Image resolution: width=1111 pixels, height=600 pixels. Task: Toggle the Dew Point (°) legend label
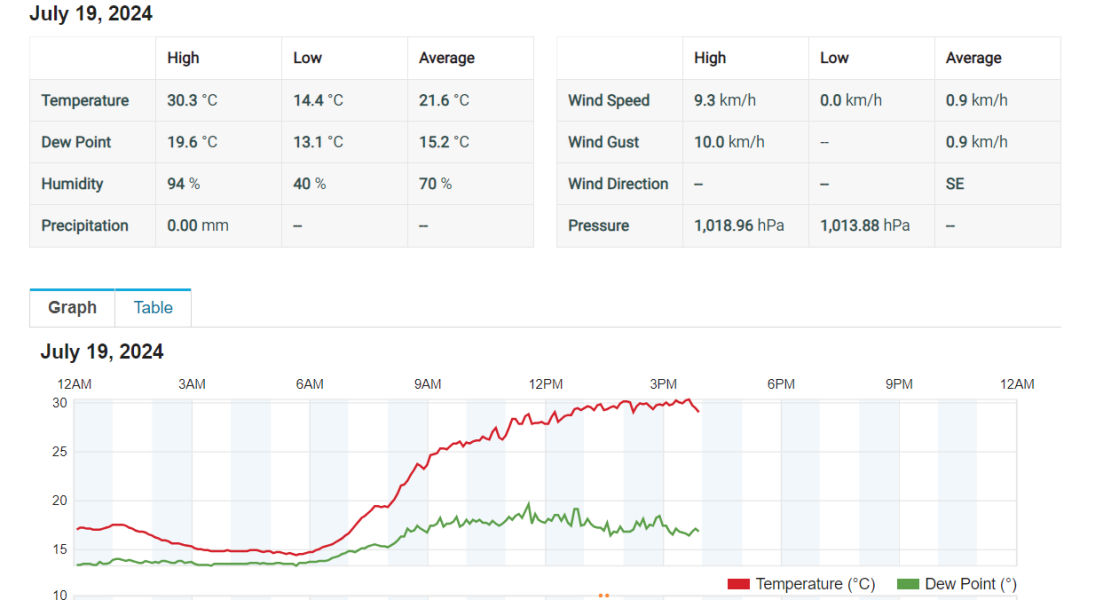tap(970, 584)
